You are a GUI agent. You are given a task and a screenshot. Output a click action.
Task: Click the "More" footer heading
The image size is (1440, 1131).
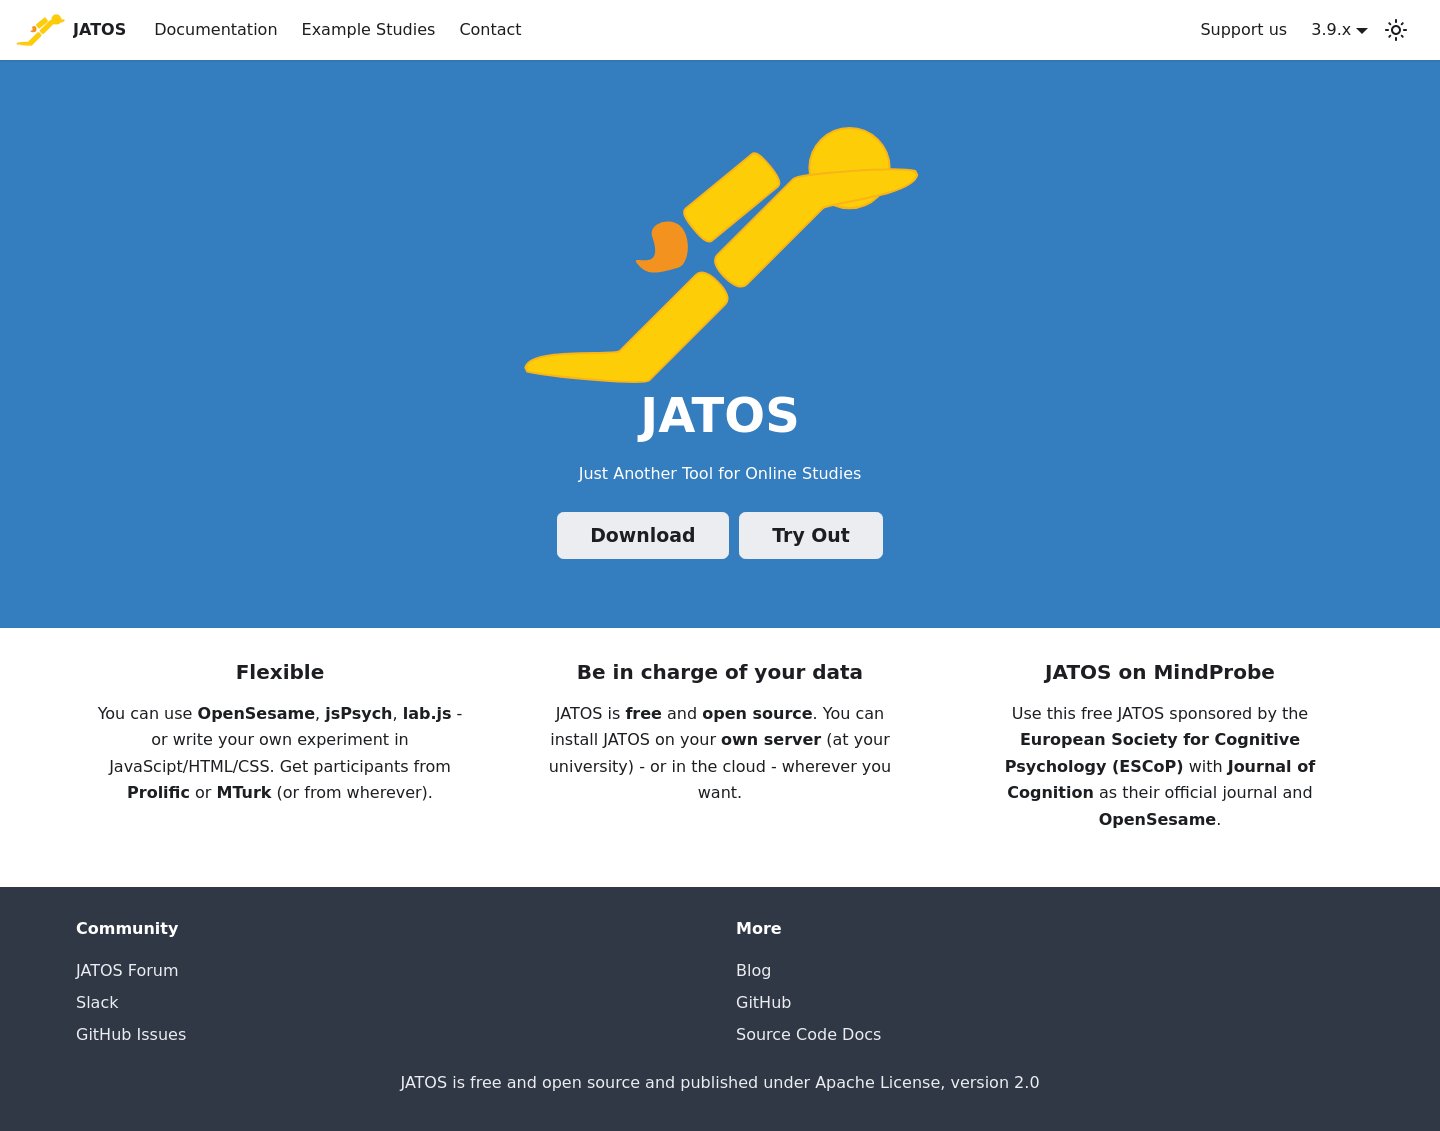pos(759,928)
